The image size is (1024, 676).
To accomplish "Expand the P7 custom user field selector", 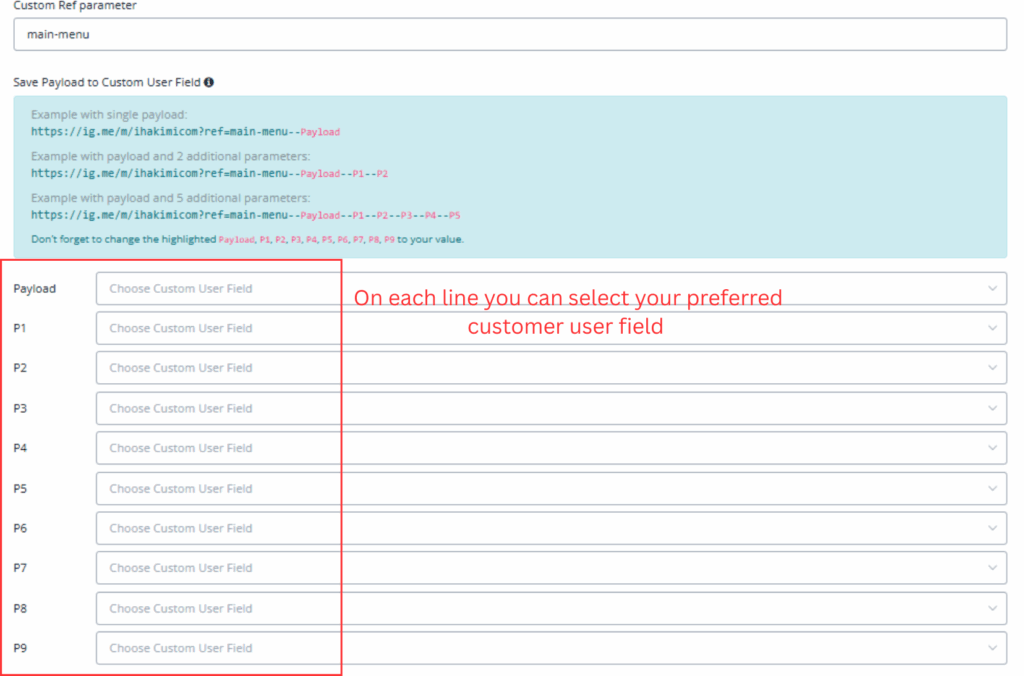I will (x=550, y=568).
